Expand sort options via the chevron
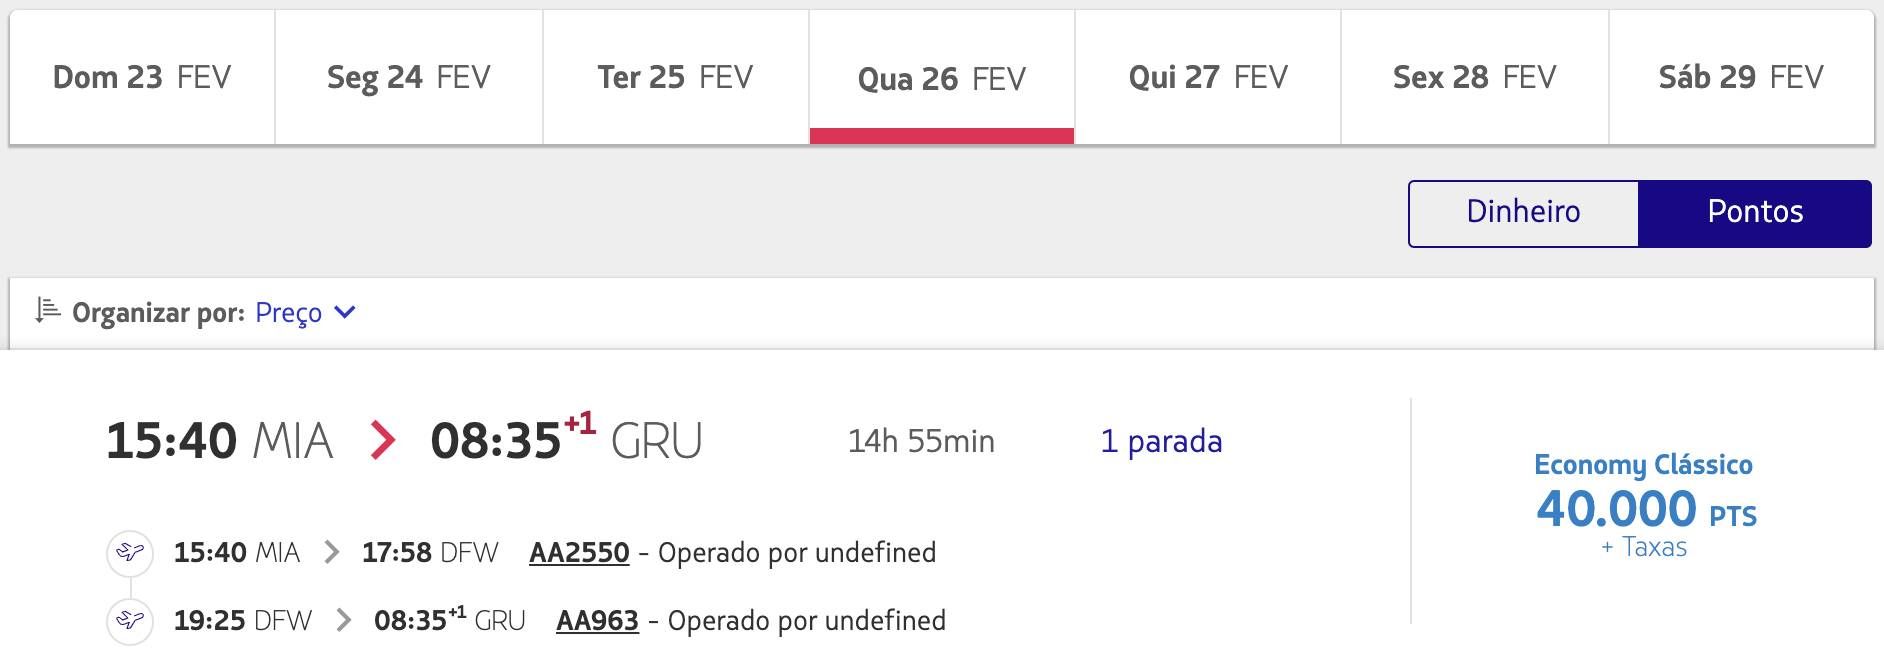 [345, 312]
